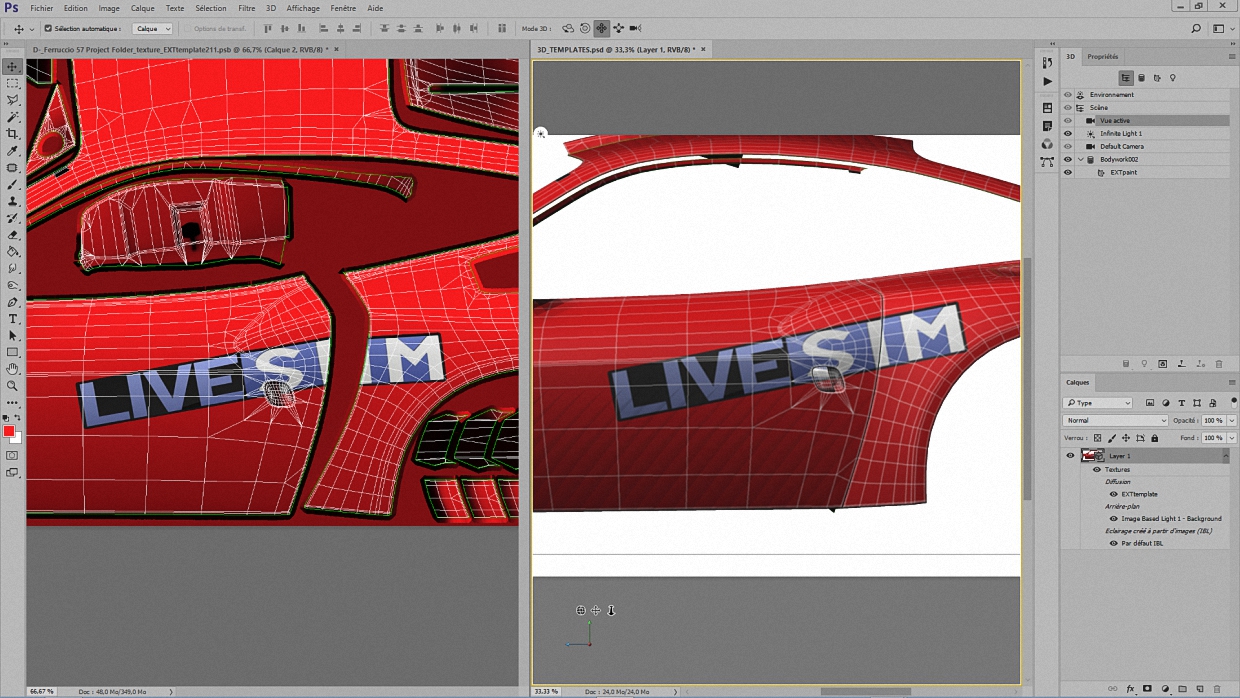
Task: Switch to the Propriétés tab
Action: [x=1103, y=57]
